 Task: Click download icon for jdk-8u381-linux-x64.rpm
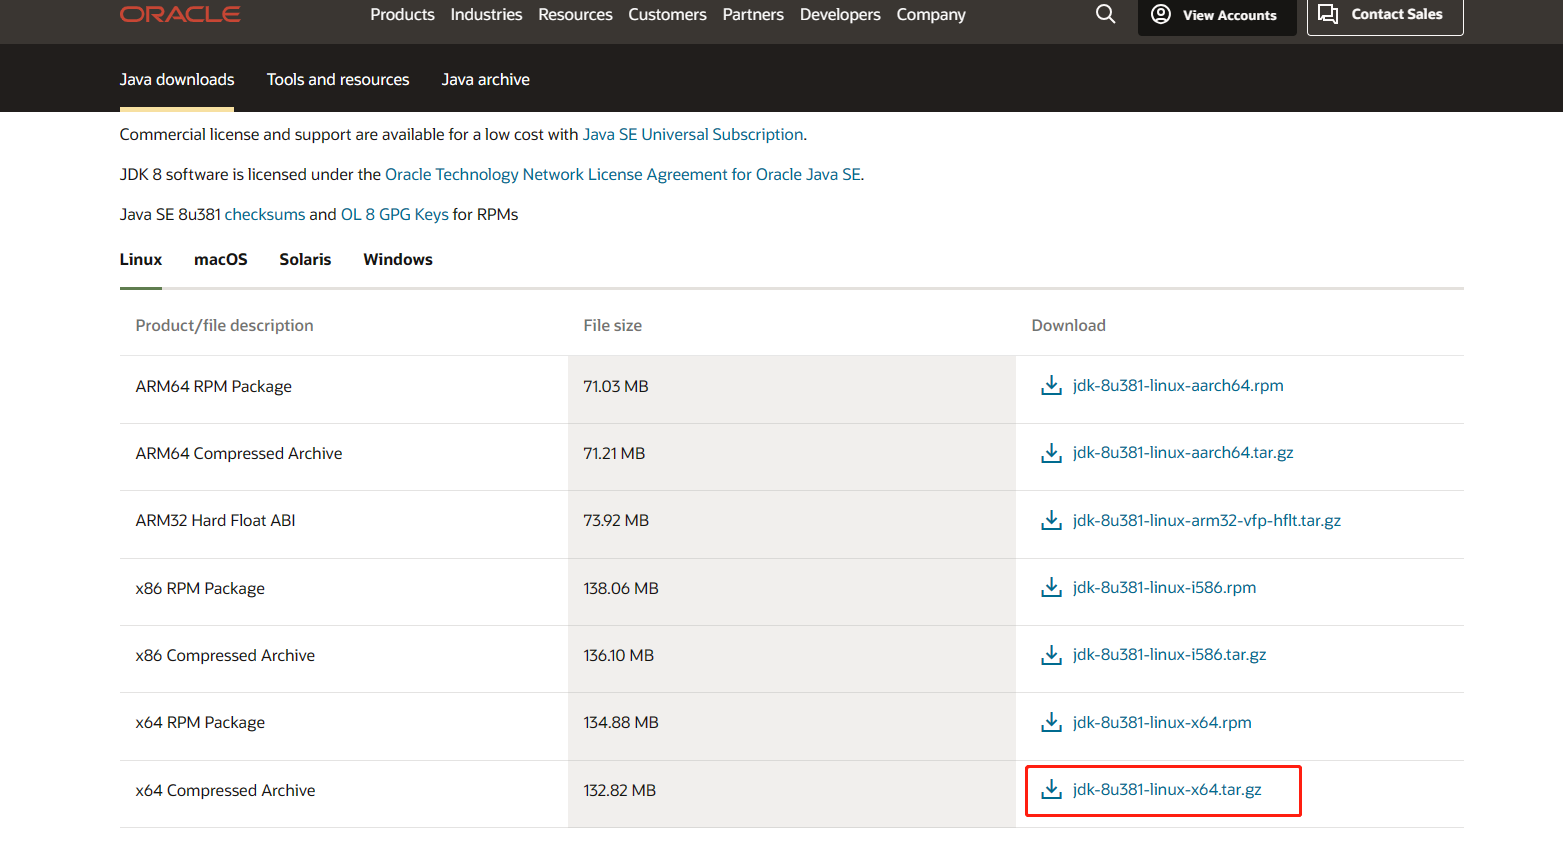click(x=1051, y=722)
